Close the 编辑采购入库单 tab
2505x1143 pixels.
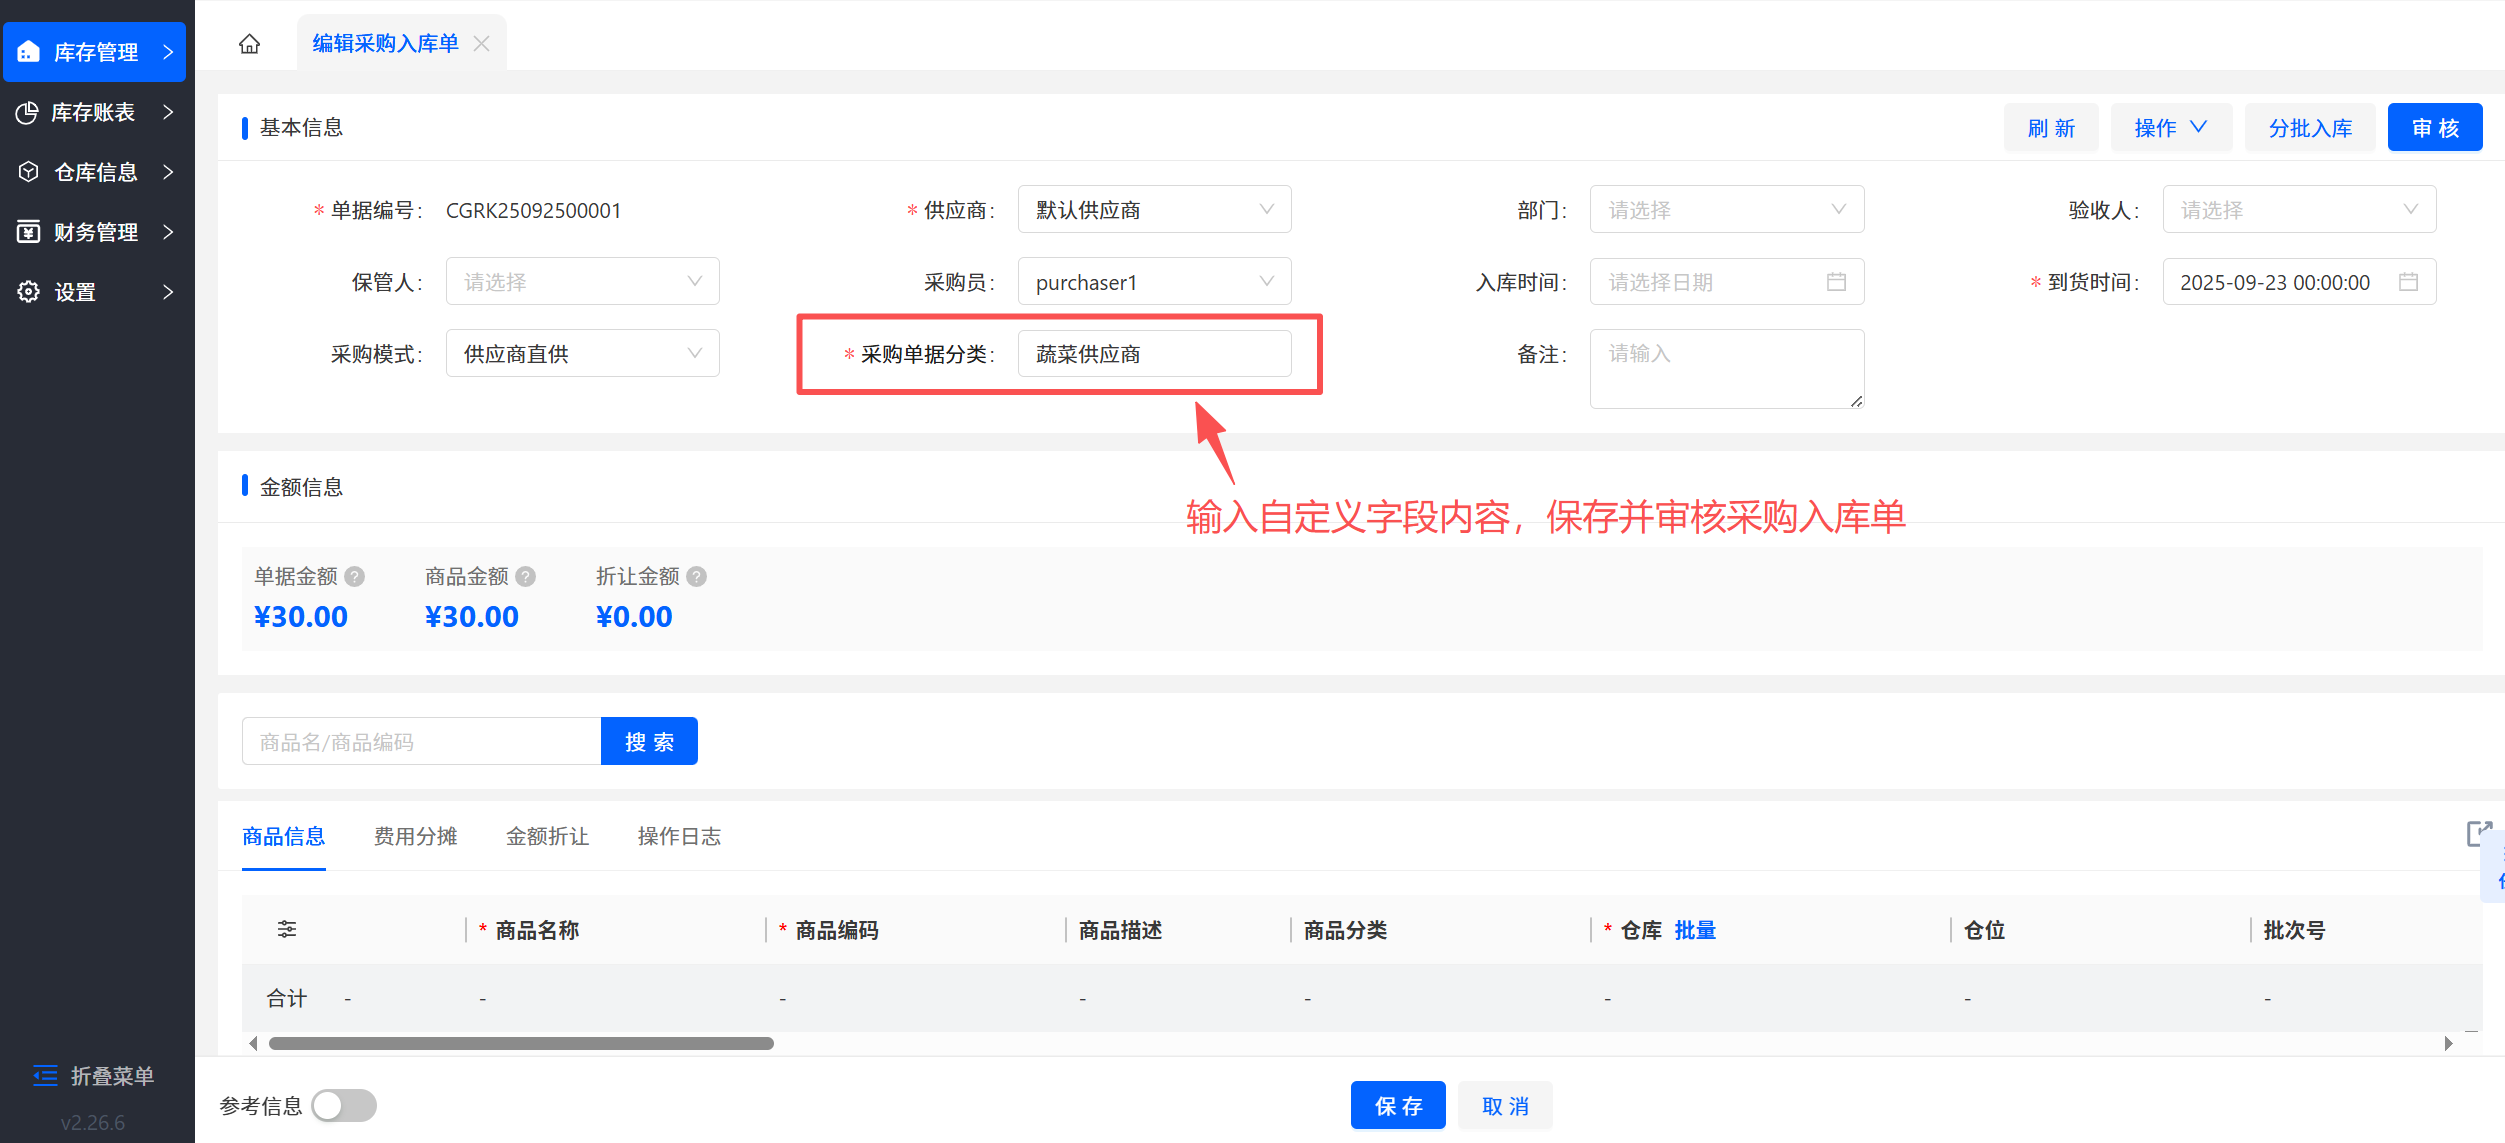pos(482,44)
